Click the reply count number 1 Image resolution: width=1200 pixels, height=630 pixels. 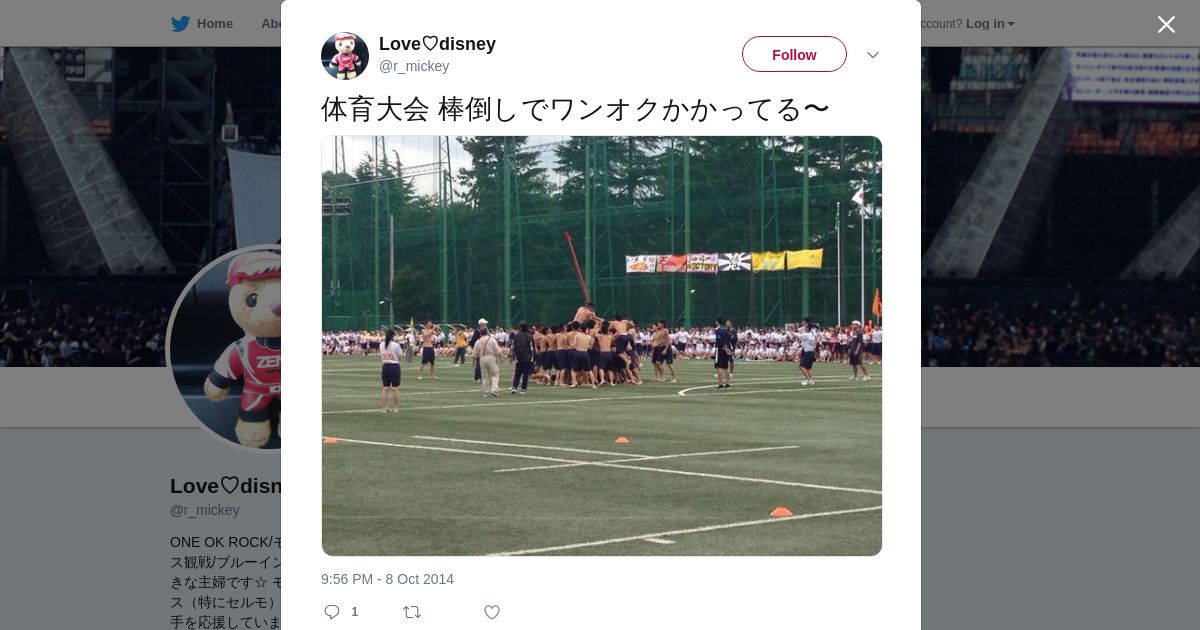click(354, 612)
